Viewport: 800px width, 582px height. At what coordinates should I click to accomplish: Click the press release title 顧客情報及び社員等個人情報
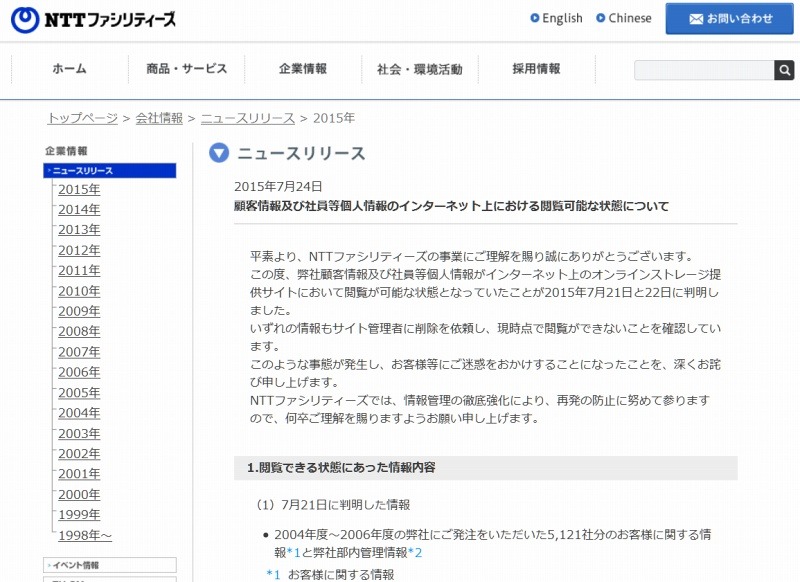pos(451,206)
